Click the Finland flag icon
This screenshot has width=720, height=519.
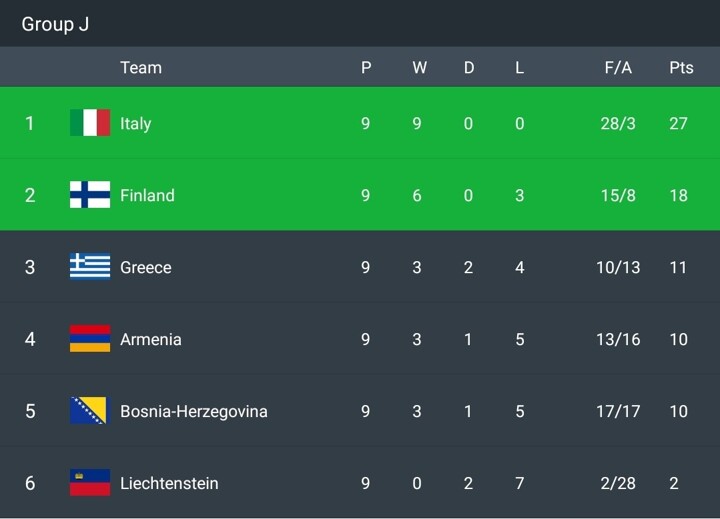[90, 195]
